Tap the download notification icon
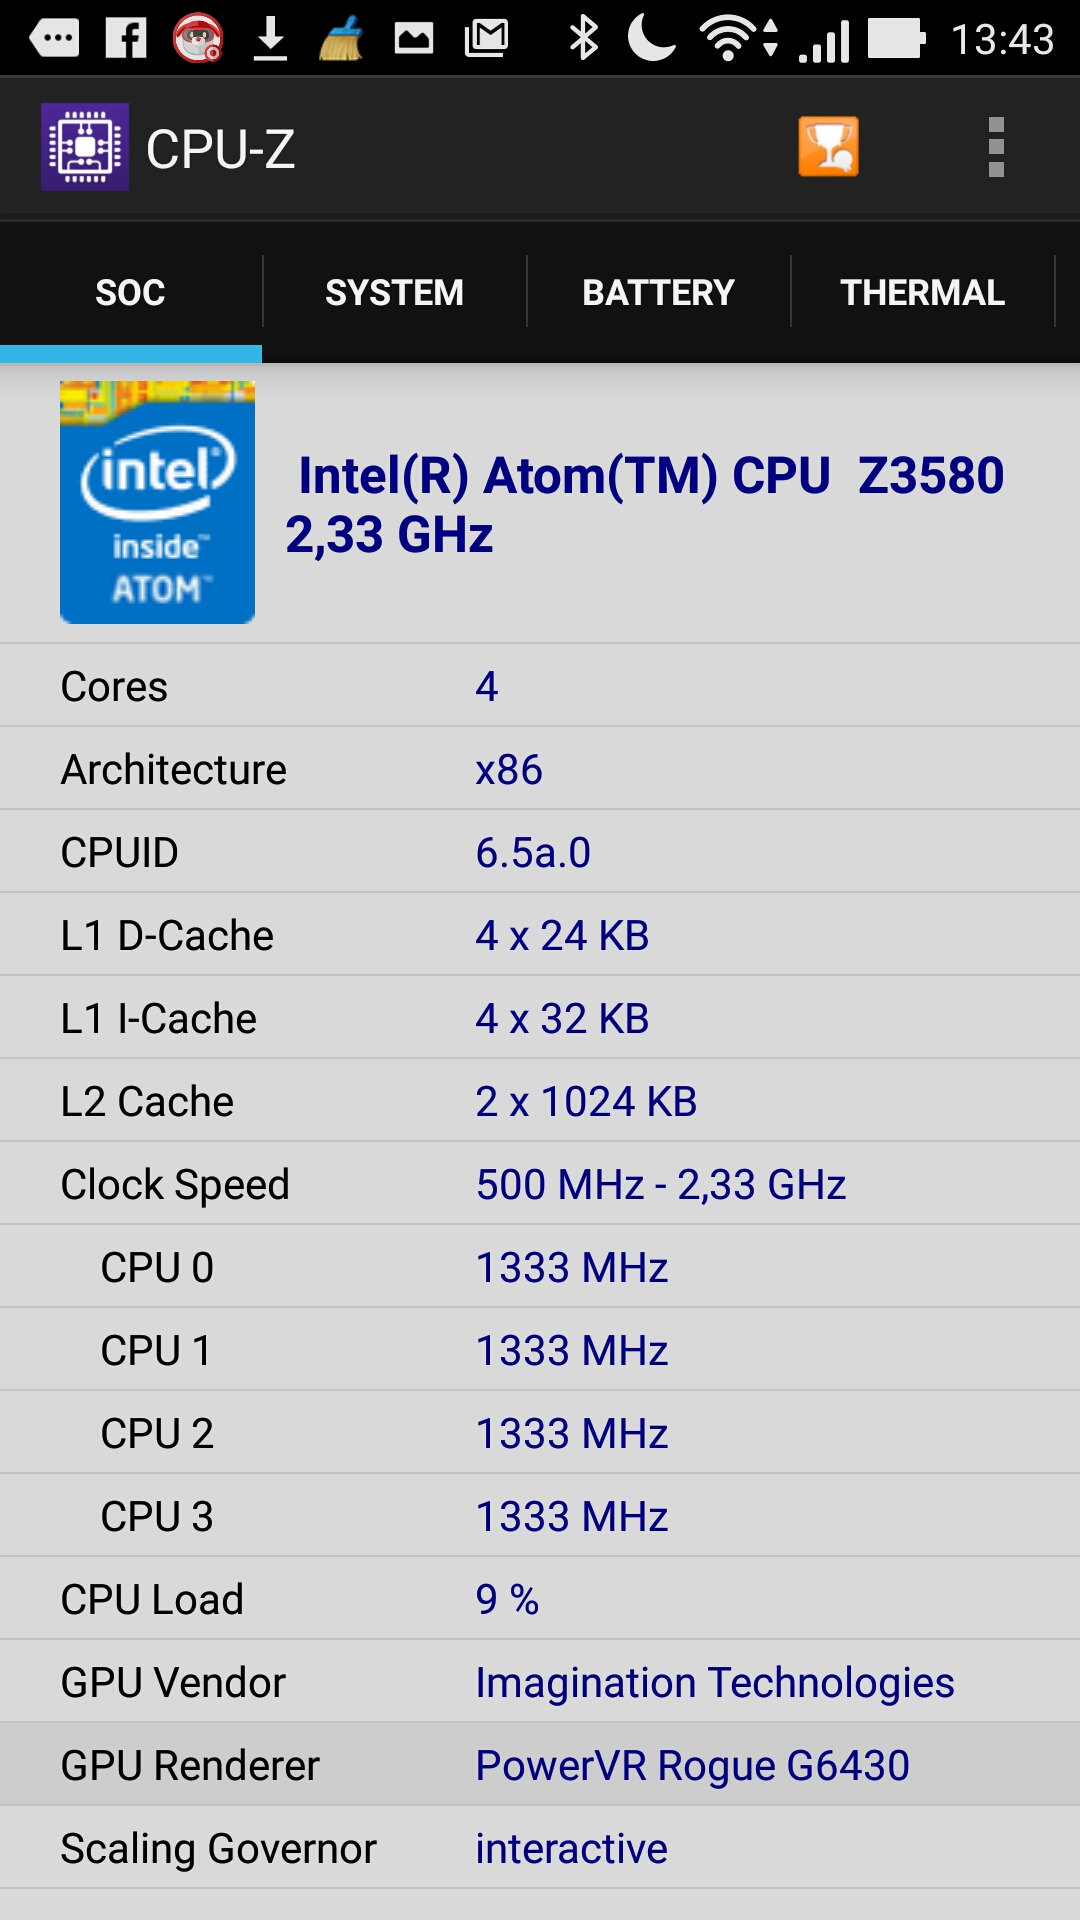Viewport: 1080px width, 1920px height. coord(270,39)
